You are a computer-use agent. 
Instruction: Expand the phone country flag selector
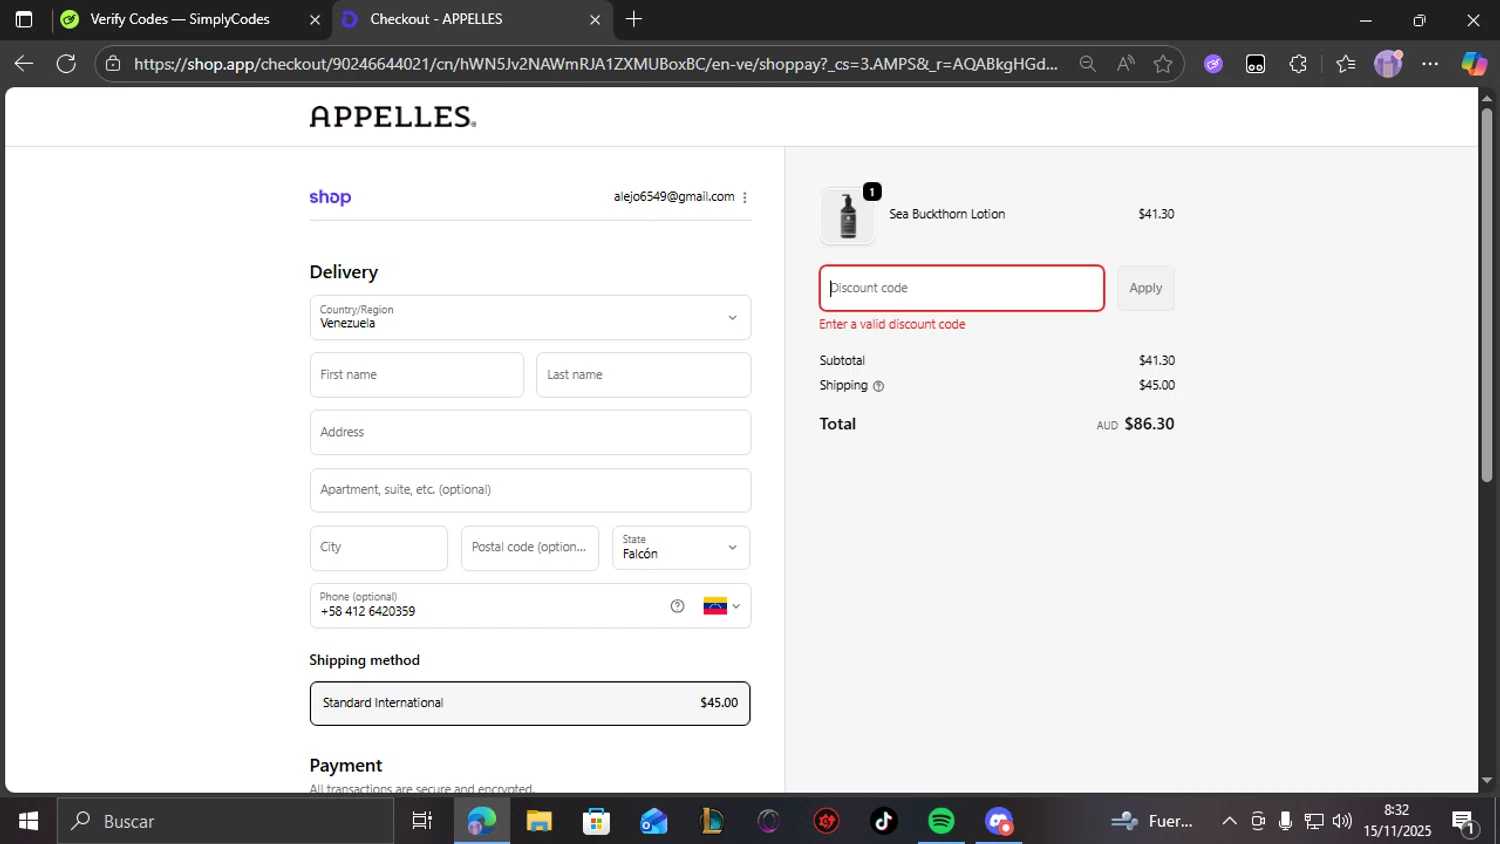[x=722, y=606]
